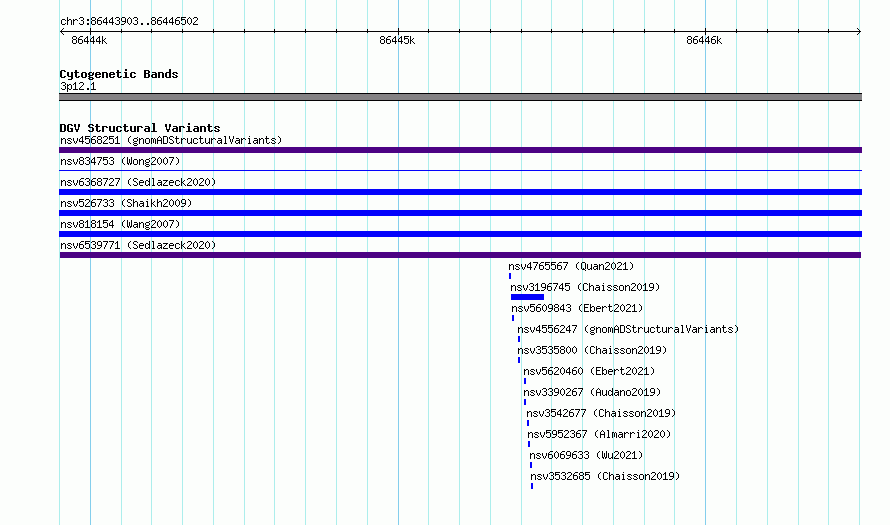Viewport: 890px width, 525px height.
Task: Click the 86446k ruler tick label
Action: click(704, 40)
